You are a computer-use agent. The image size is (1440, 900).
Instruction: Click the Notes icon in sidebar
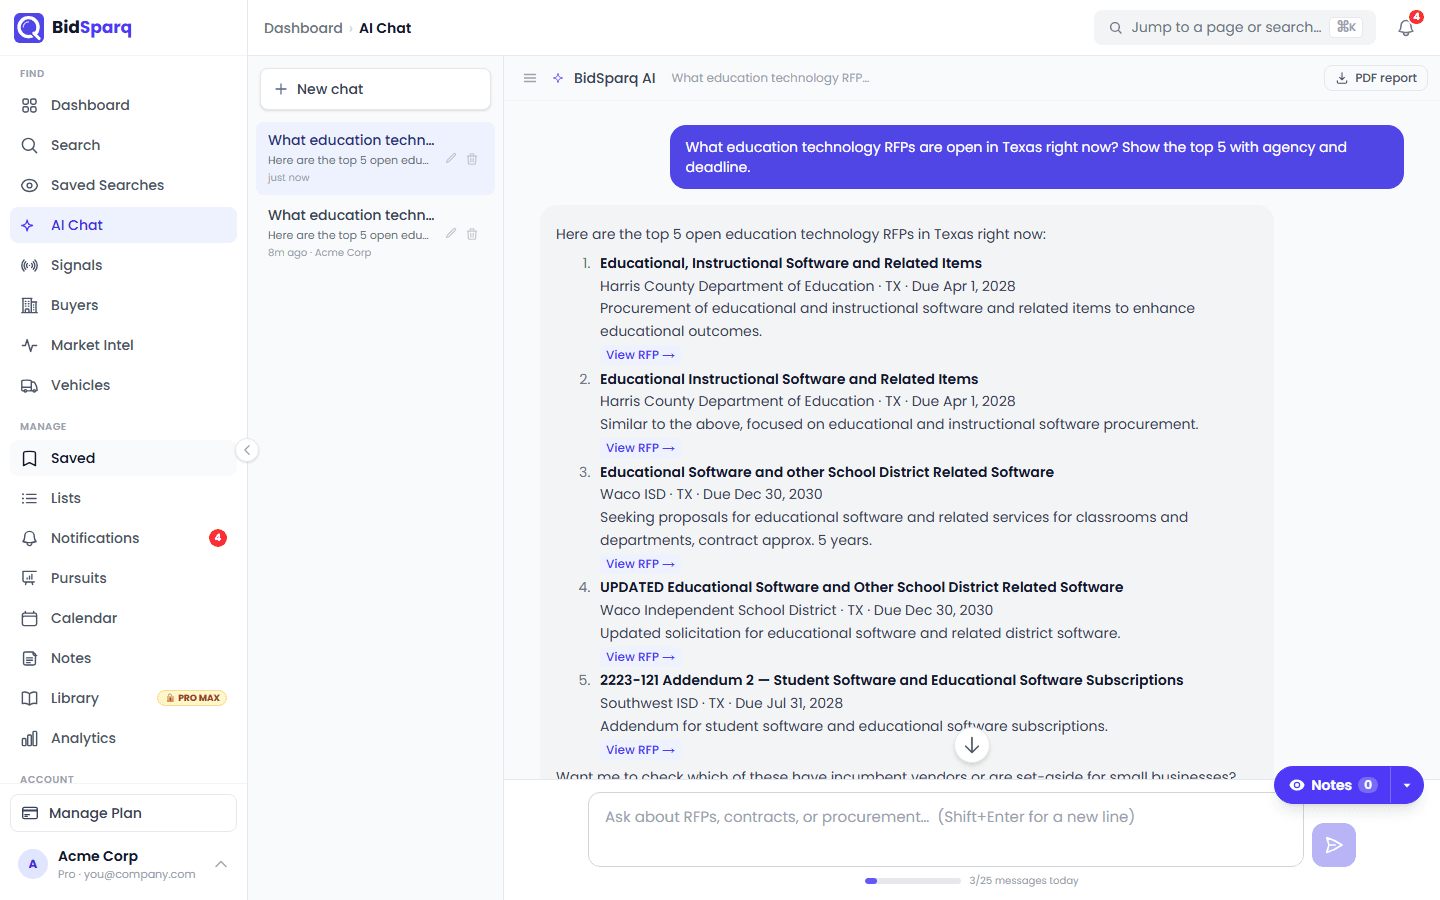[30, 658]
